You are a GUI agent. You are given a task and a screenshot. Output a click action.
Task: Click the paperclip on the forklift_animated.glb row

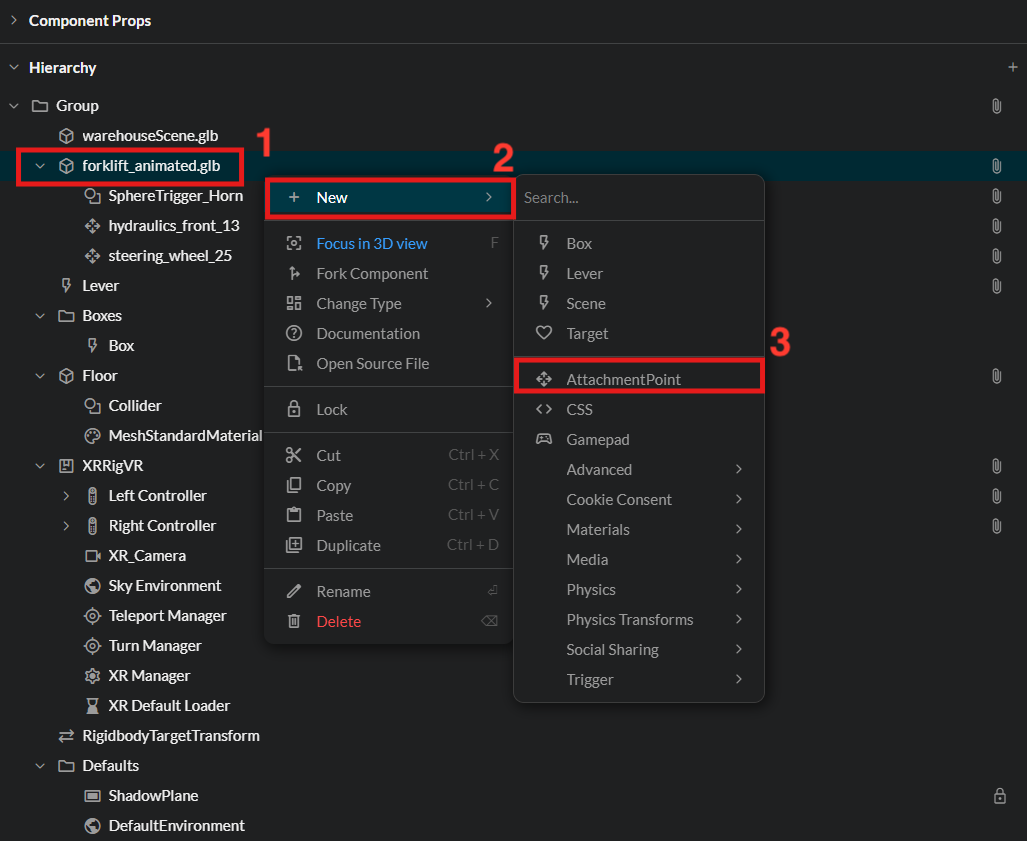996,166
